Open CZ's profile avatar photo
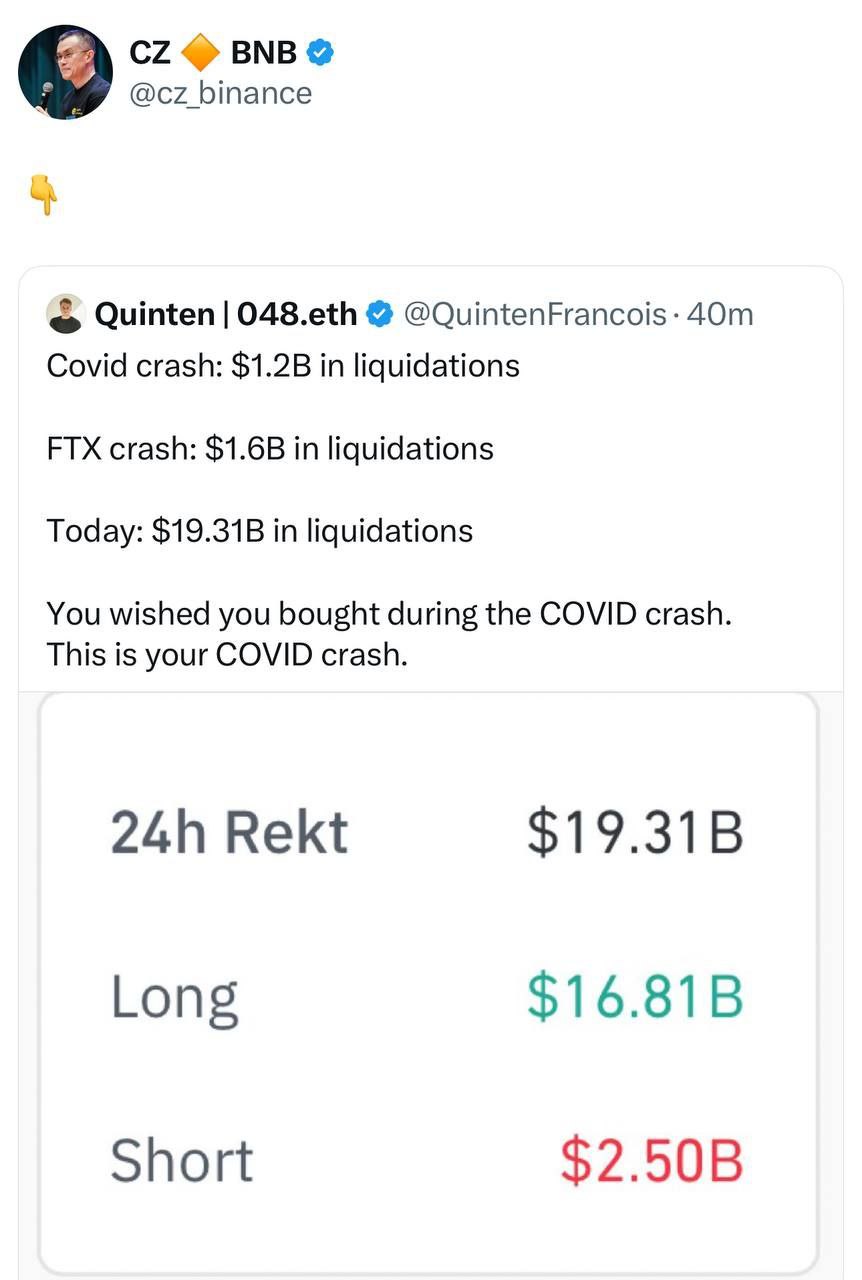The height and width of the screenshot is (1280, 862). click(x=66, y=72)
